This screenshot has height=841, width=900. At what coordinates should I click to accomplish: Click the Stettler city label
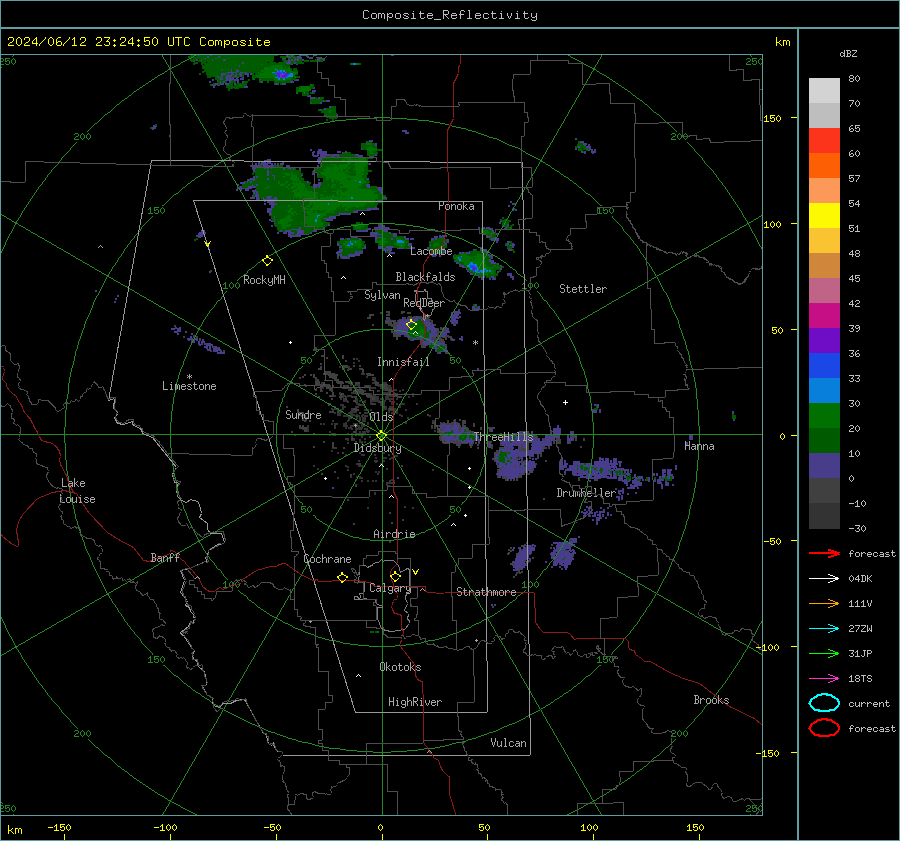[583, 289]
